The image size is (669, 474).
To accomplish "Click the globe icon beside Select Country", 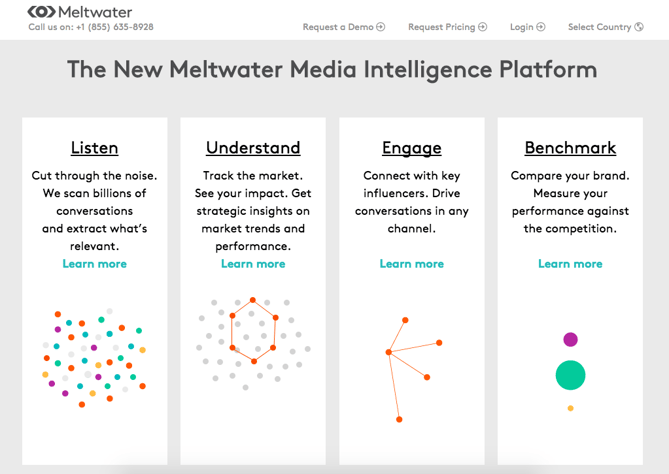I will point(639,27).
